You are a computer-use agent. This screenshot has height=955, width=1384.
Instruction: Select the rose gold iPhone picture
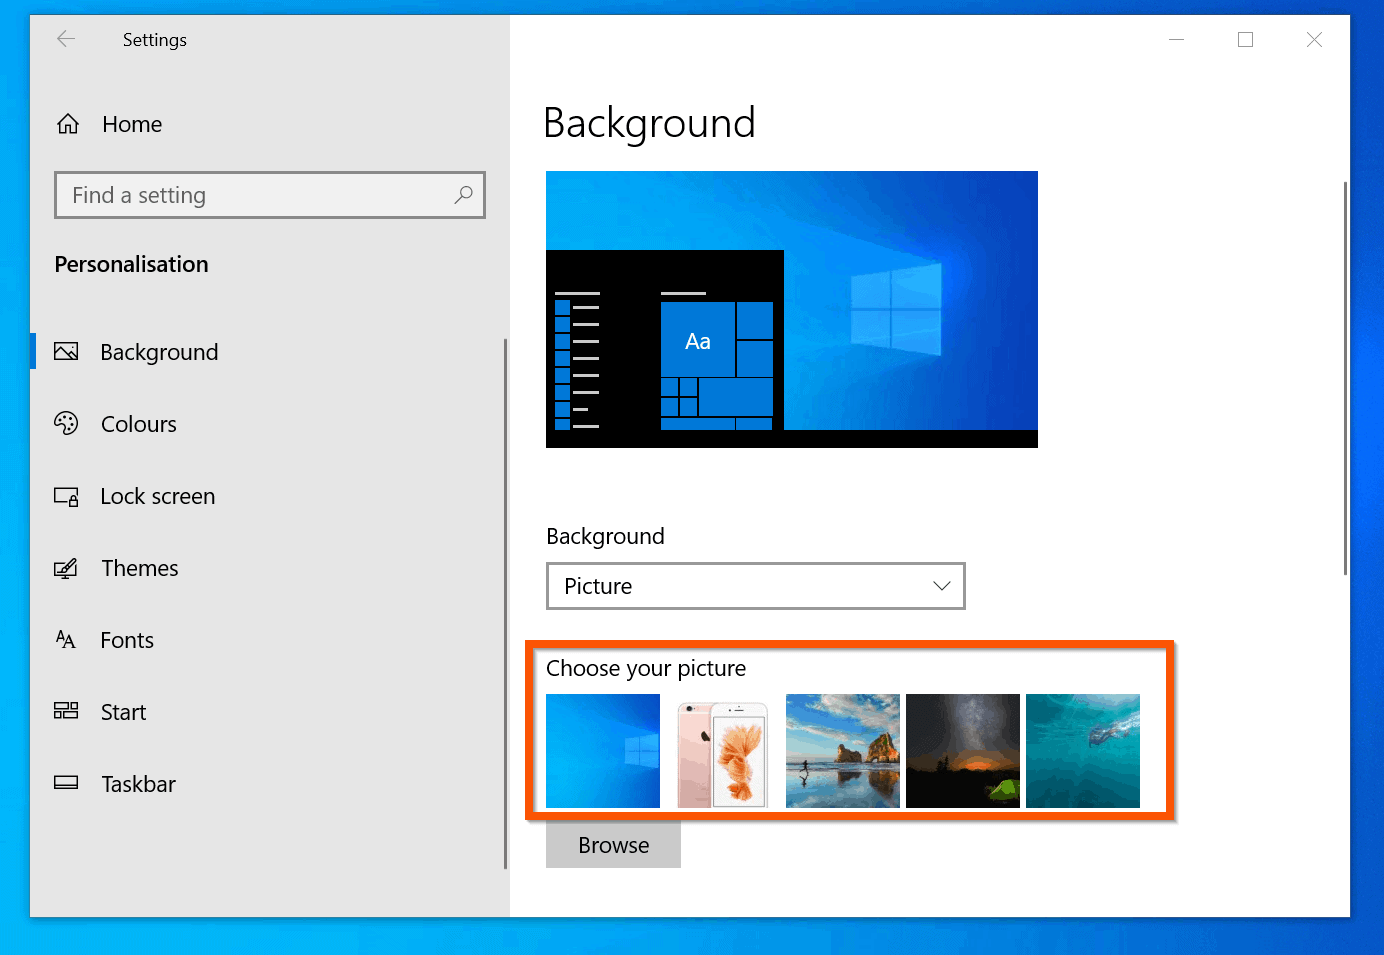click(722, 751)
